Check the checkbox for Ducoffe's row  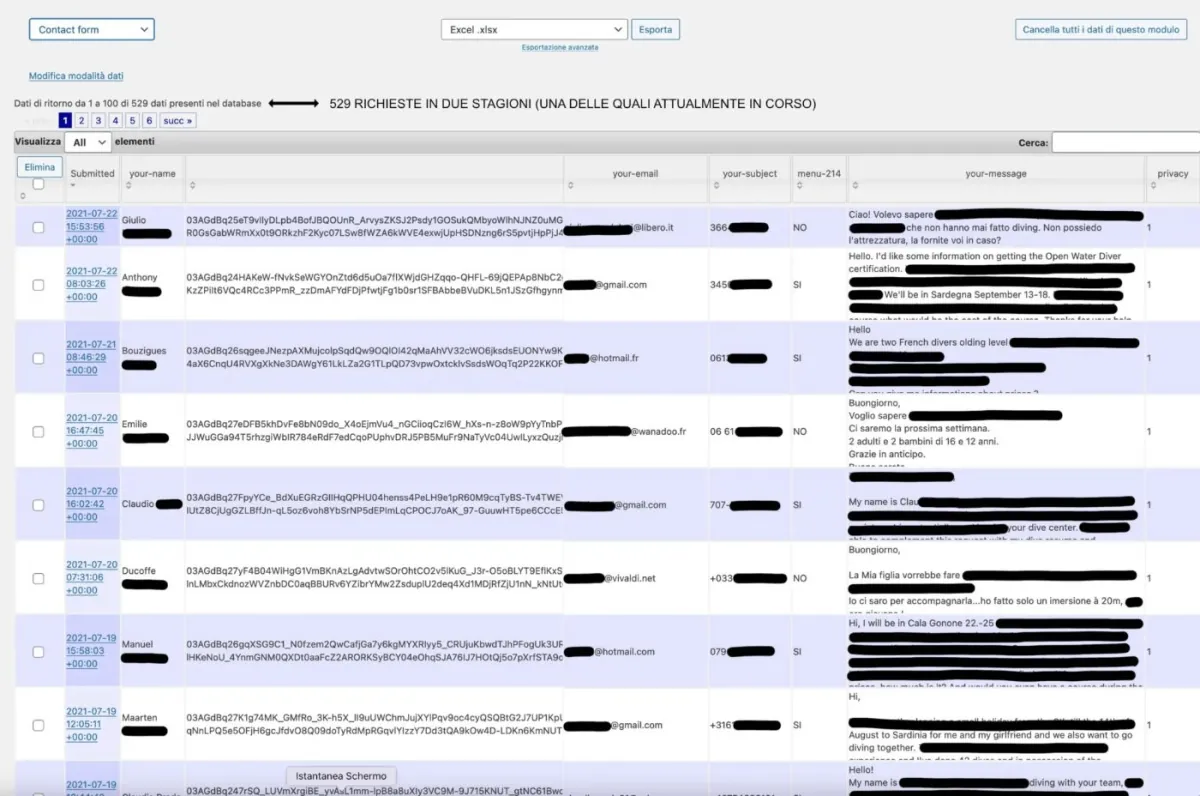38,578
